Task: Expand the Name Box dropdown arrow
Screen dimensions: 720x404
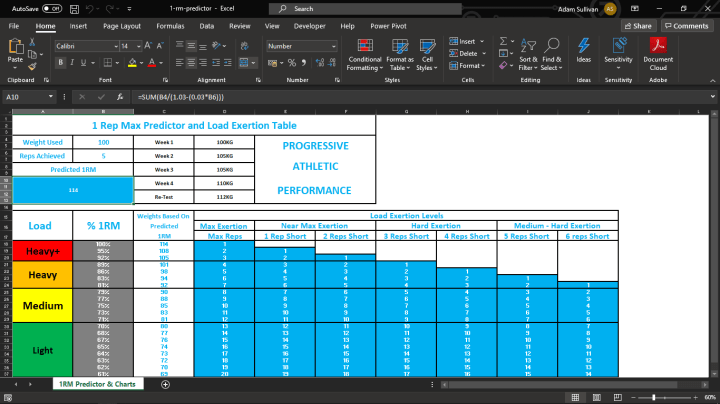Action: click(51, 97)
